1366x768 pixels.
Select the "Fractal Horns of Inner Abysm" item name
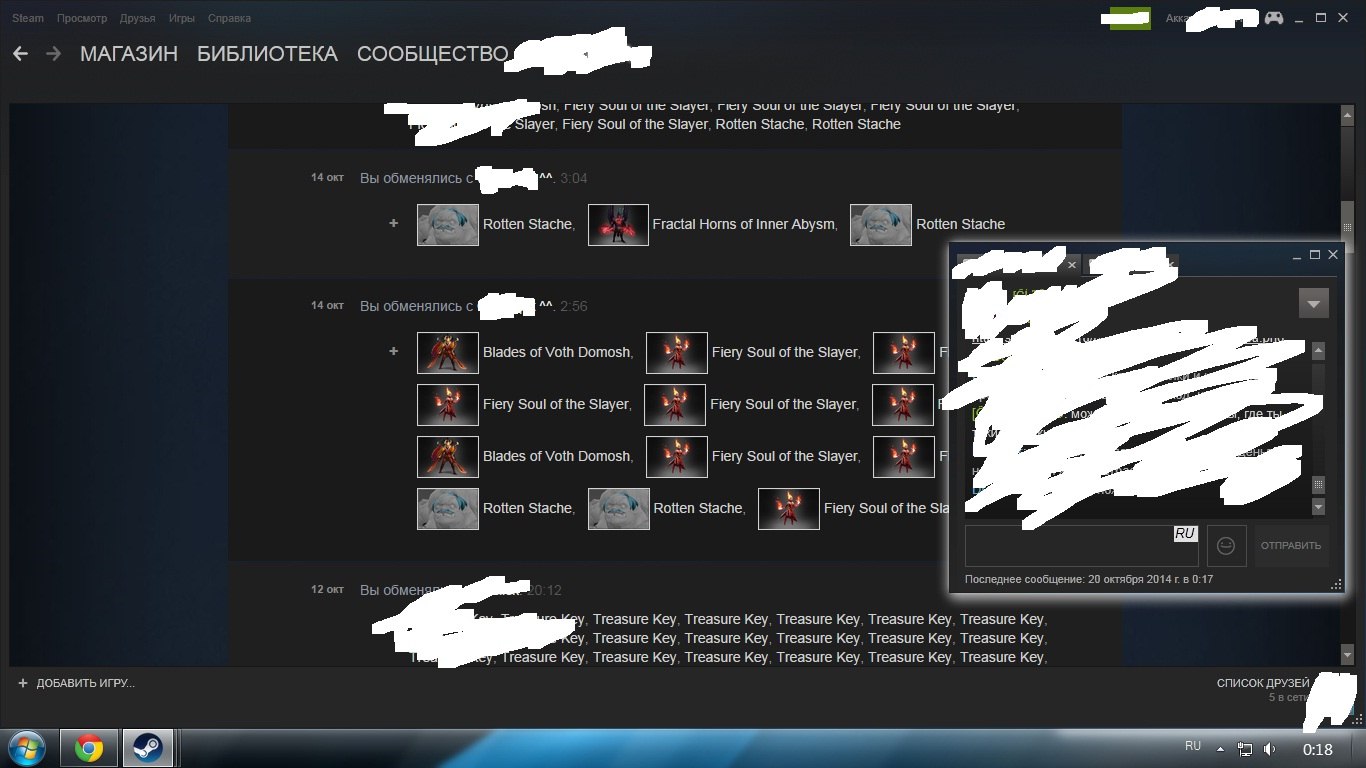[743, 224]
